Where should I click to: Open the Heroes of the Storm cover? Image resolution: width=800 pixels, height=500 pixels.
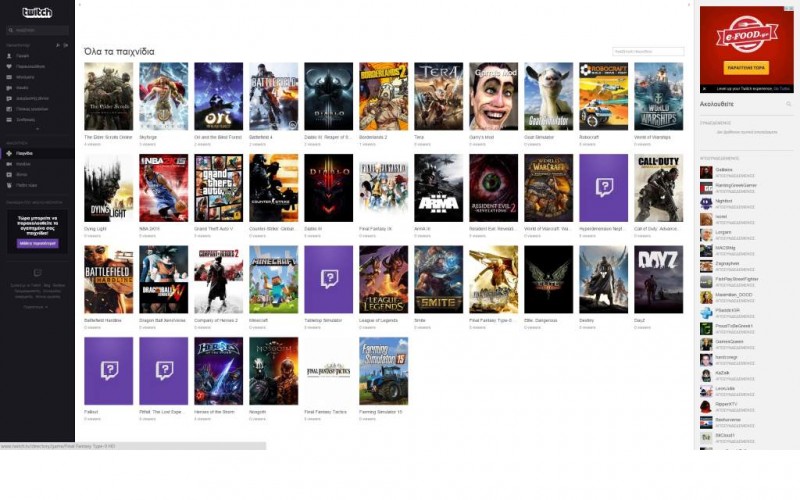(218, 371)
